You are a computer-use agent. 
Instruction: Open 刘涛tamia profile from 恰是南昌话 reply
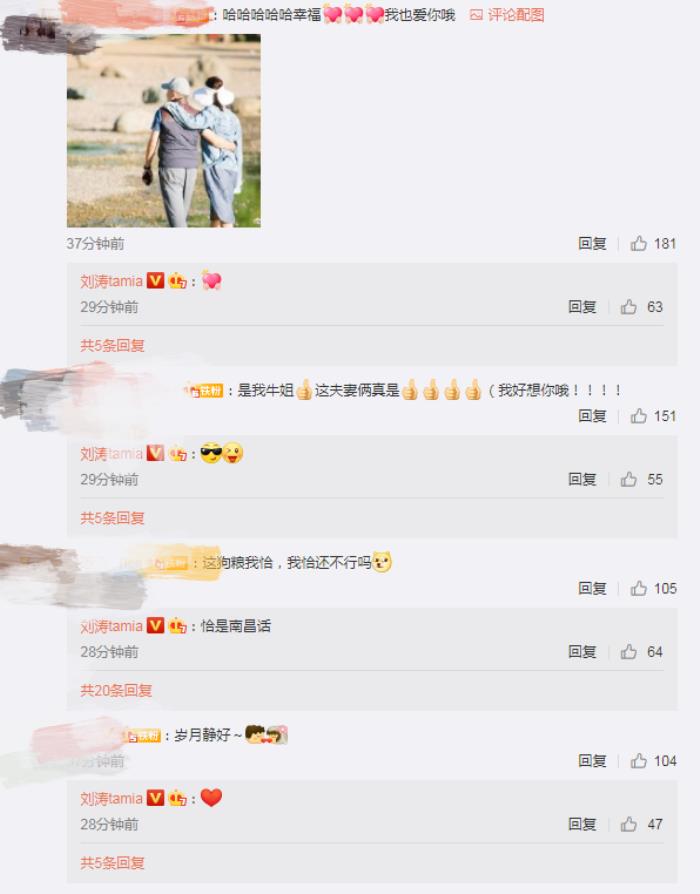[x=111, y=626]
